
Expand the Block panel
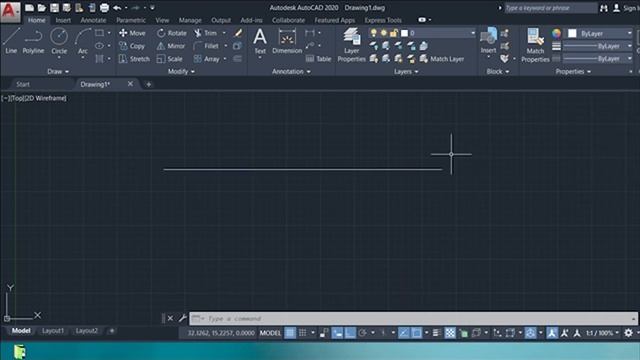(x=498, y=71)
